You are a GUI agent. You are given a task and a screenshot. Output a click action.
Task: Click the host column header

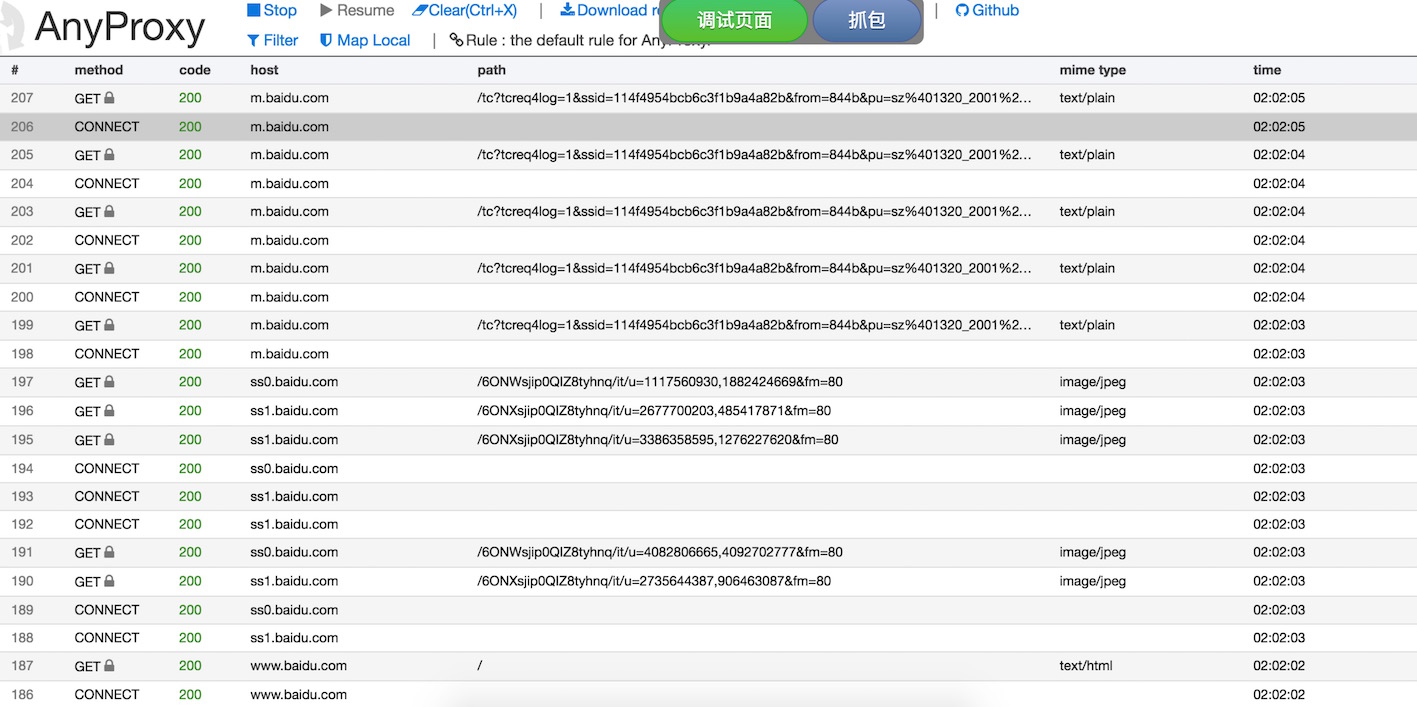264,70
